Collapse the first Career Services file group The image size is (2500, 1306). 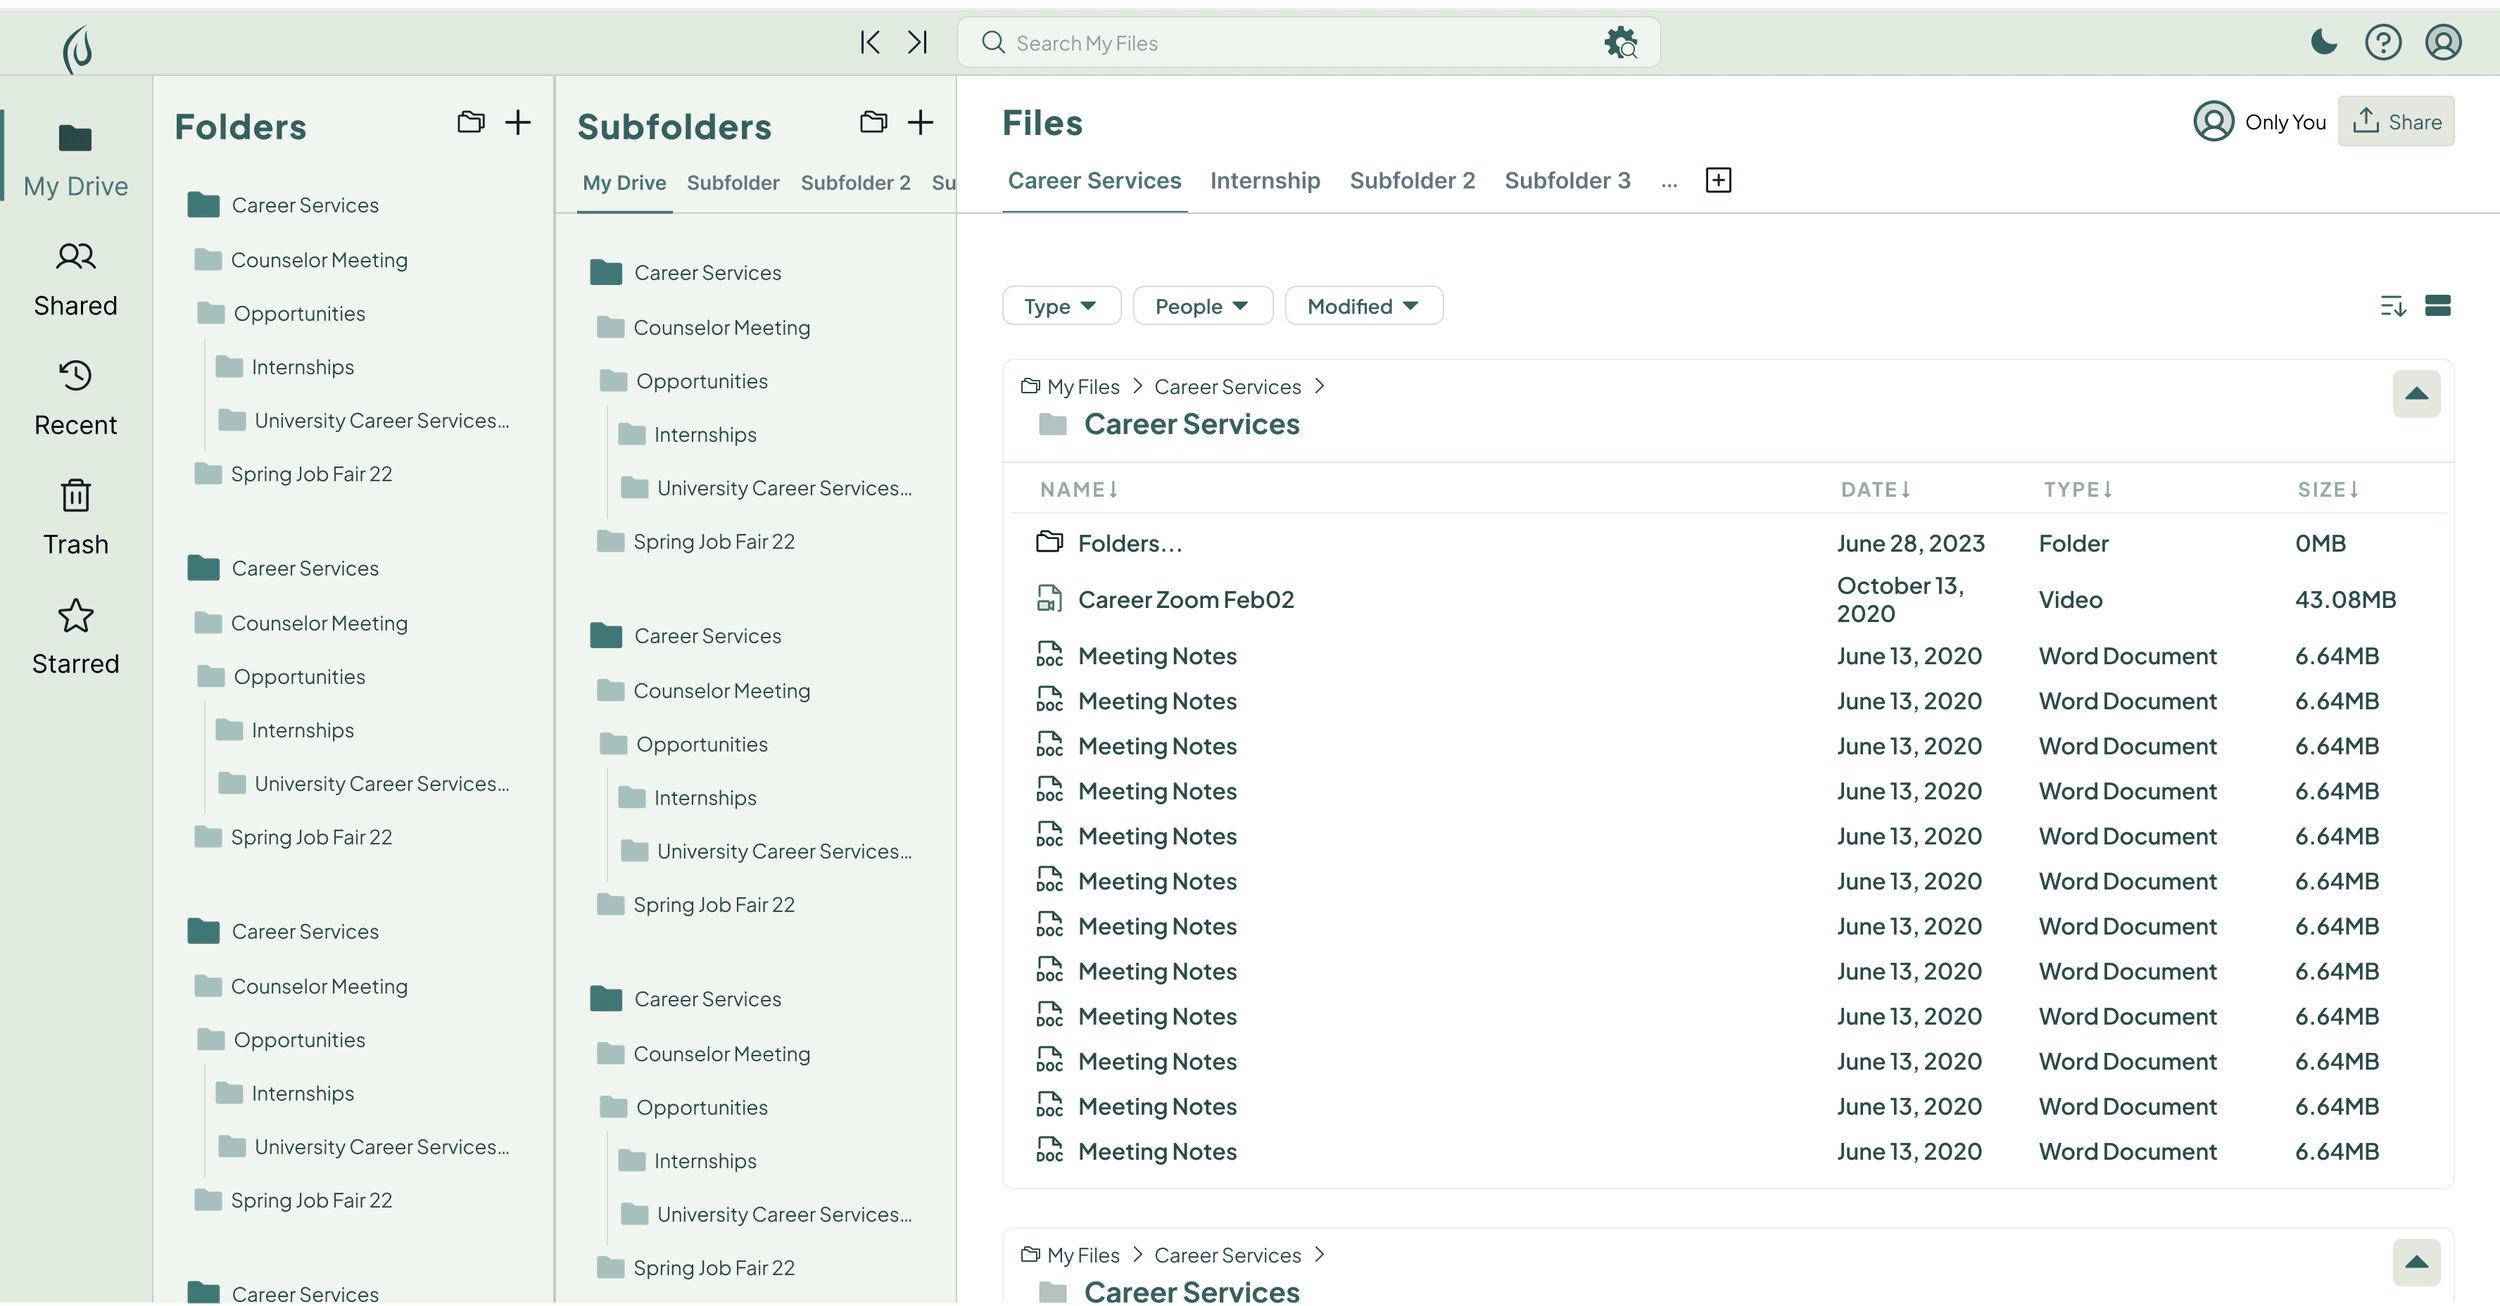2416,394
